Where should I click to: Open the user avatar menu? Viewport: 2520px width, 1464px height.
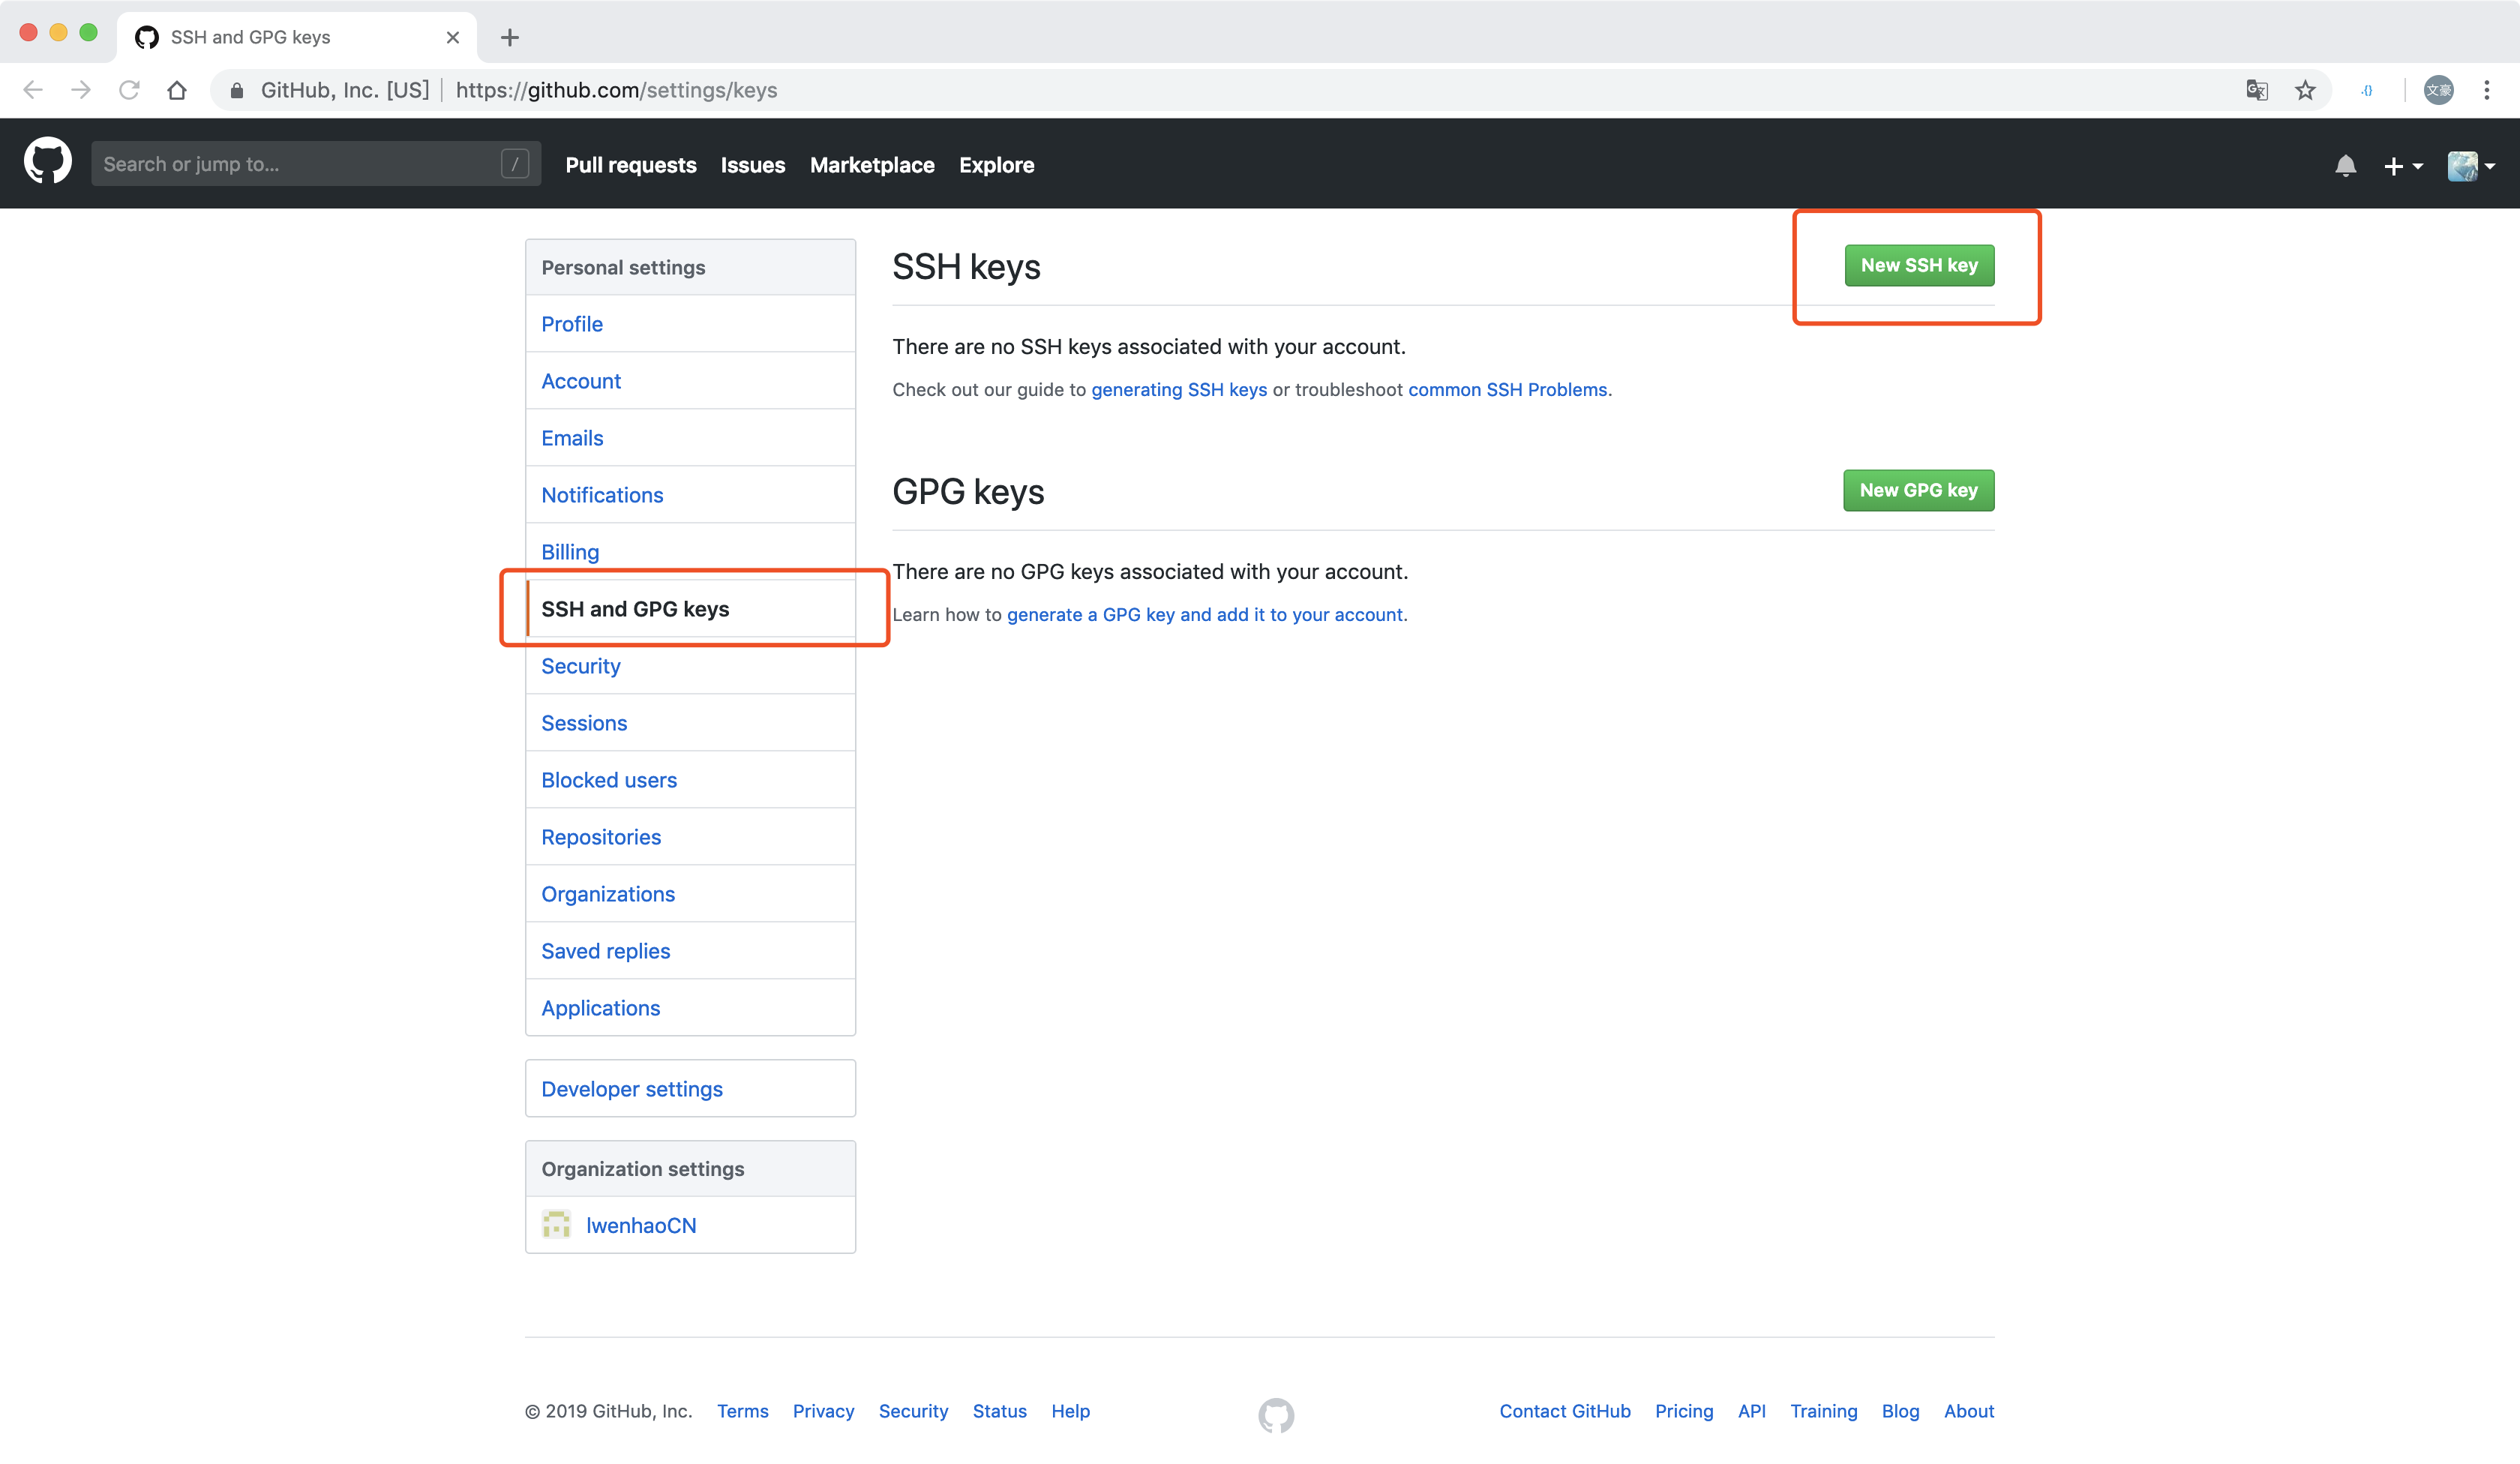pos(2471,166)
